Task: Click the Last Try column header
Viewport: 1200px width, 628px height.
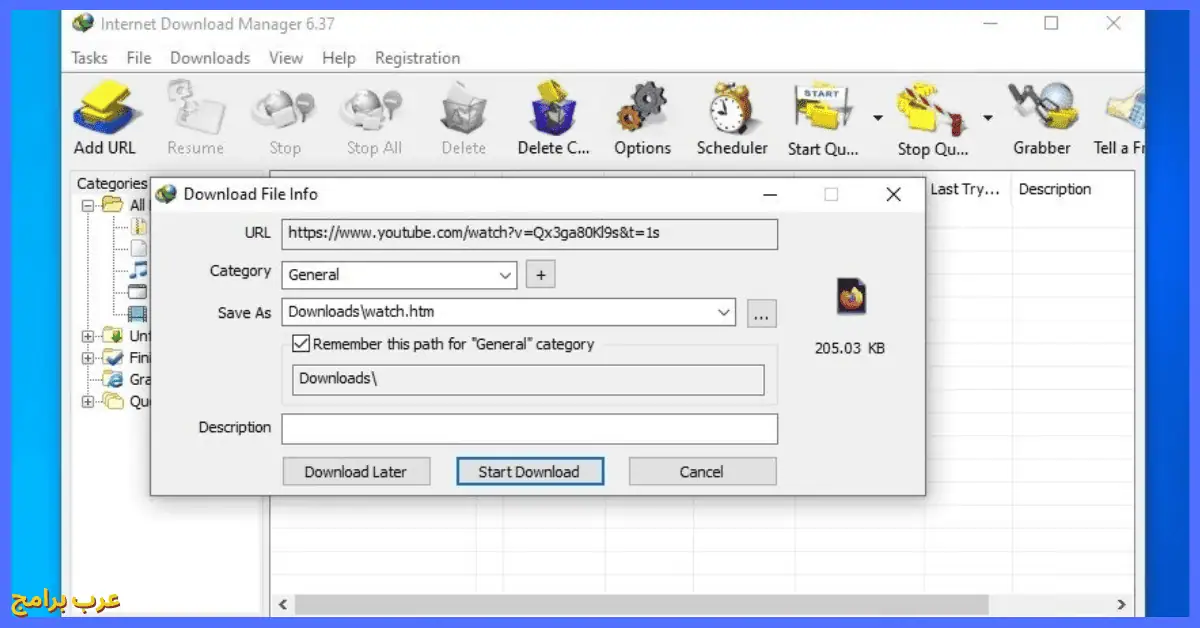Action: click(967, 189)
